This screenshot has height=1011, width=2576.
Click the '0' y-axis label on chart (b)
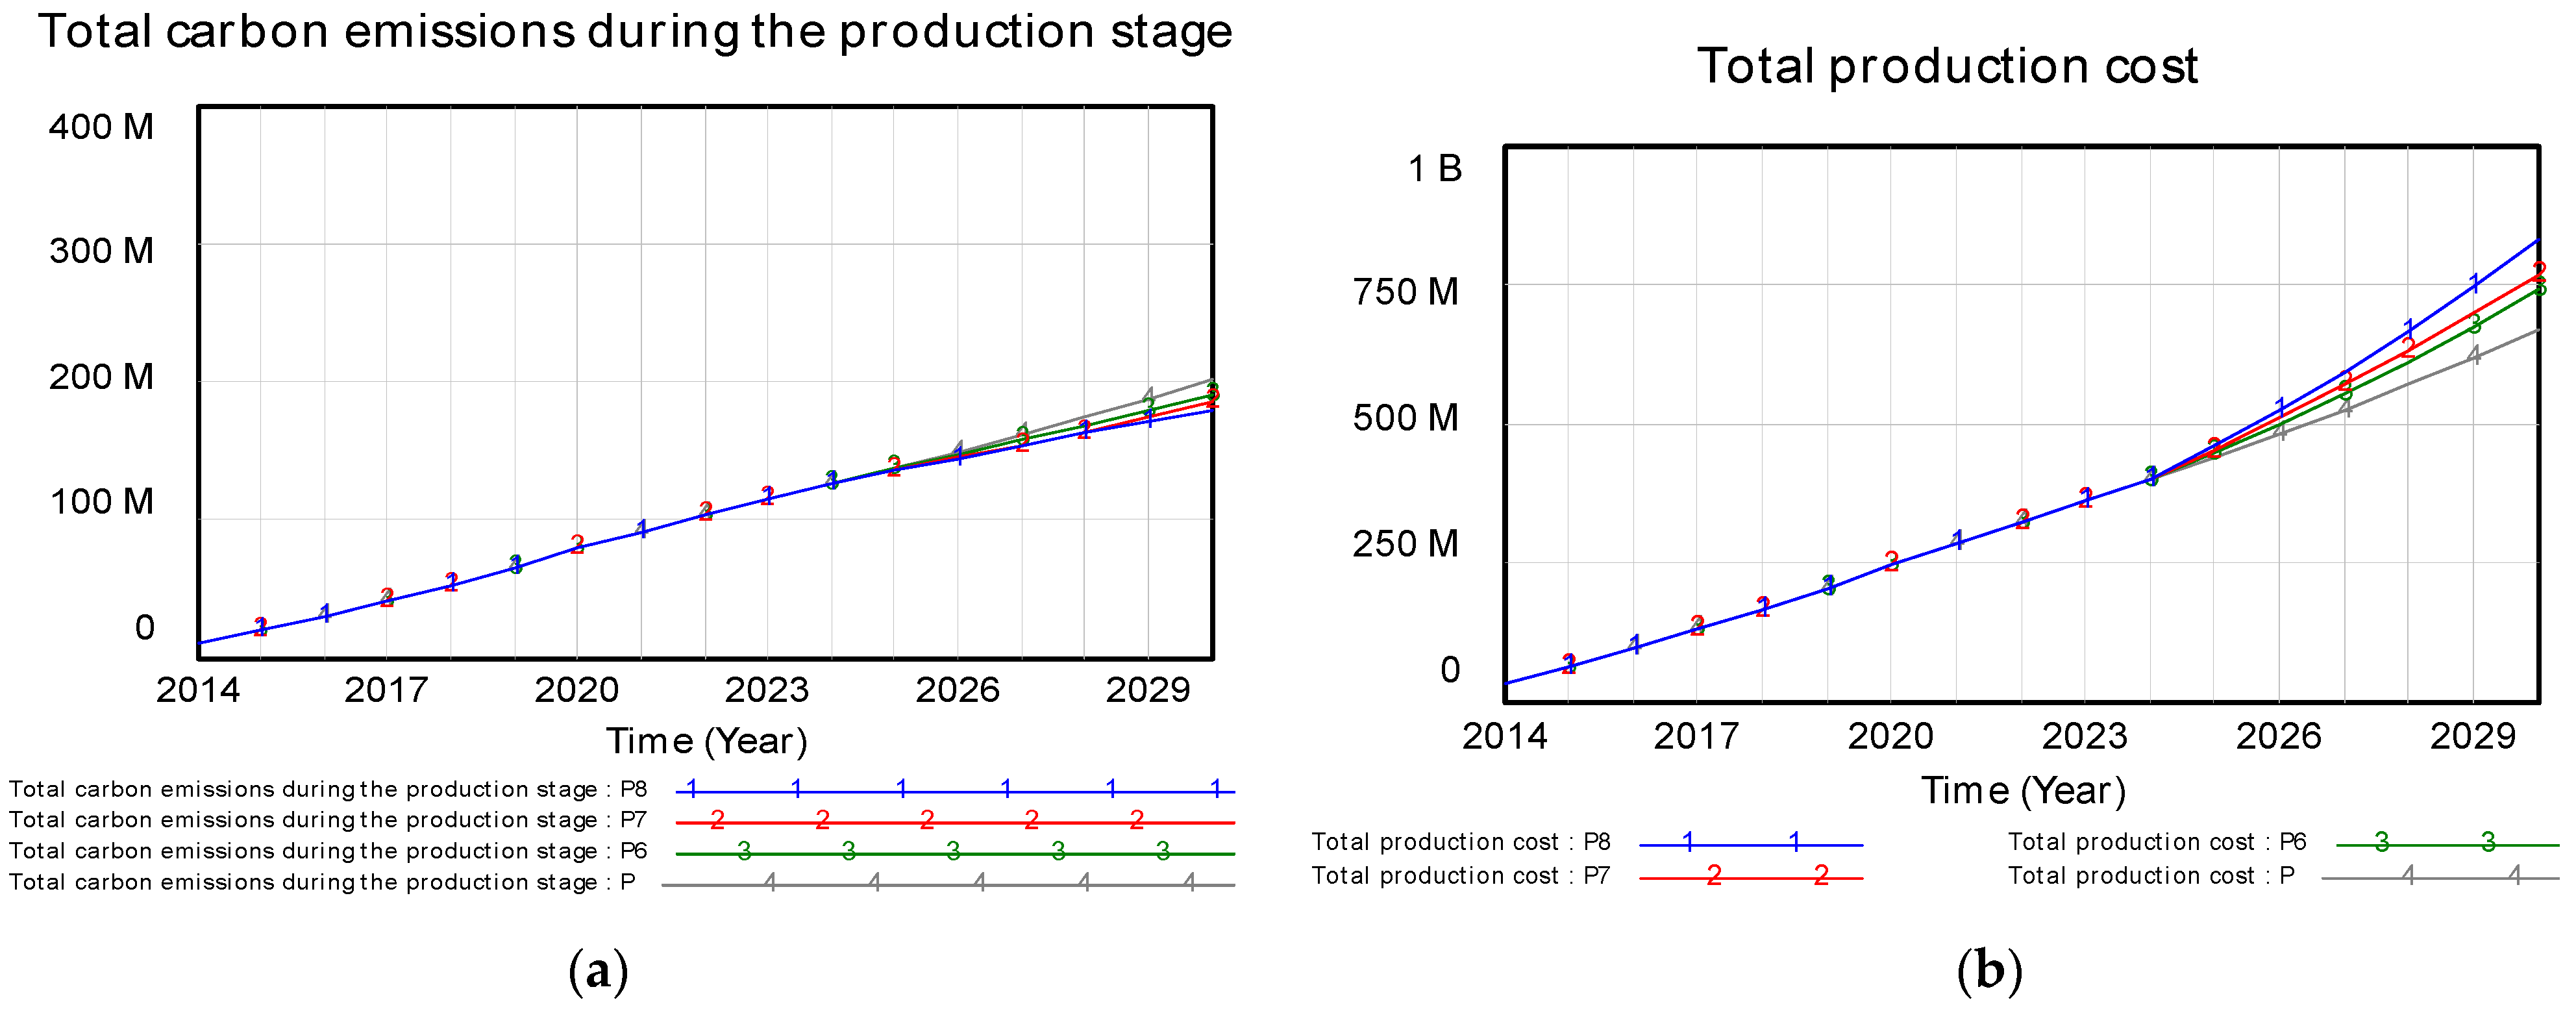pyautogui.click(x=1450, y=670)
